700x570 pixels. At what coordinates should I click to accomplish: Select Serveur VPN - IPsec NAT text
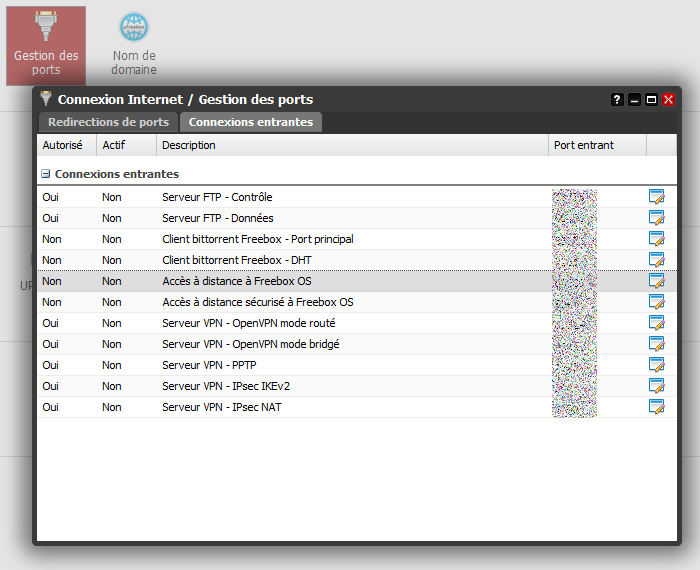(x=222, y=407)
